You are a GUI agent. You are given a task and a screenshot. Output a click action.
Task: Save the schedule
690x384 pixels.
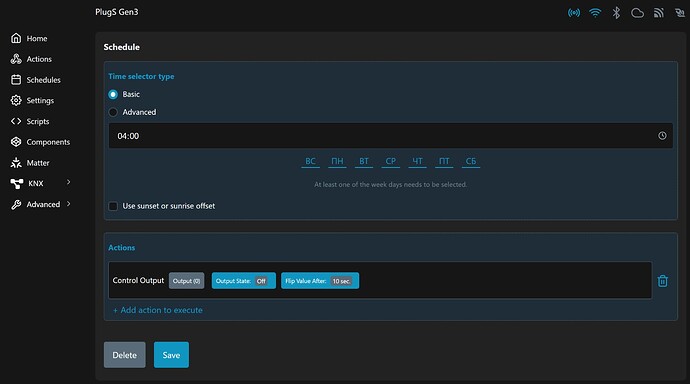pyautogui.click(x=171, y=355)
